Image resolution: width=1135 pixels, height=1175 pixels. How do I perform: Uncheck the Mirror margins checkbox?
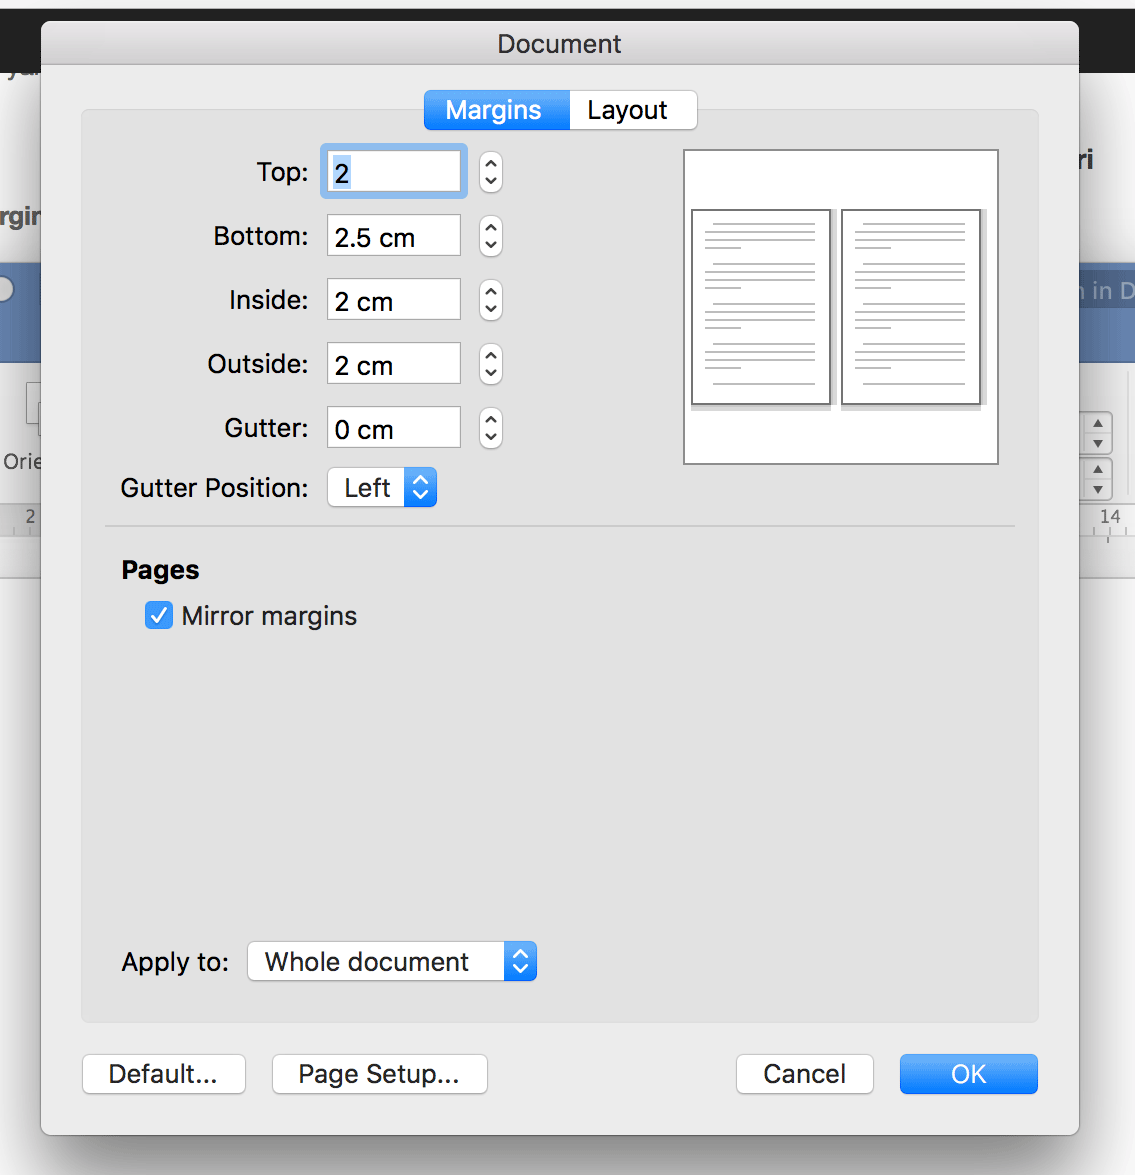pyautogui.click(x=159, y=616)
